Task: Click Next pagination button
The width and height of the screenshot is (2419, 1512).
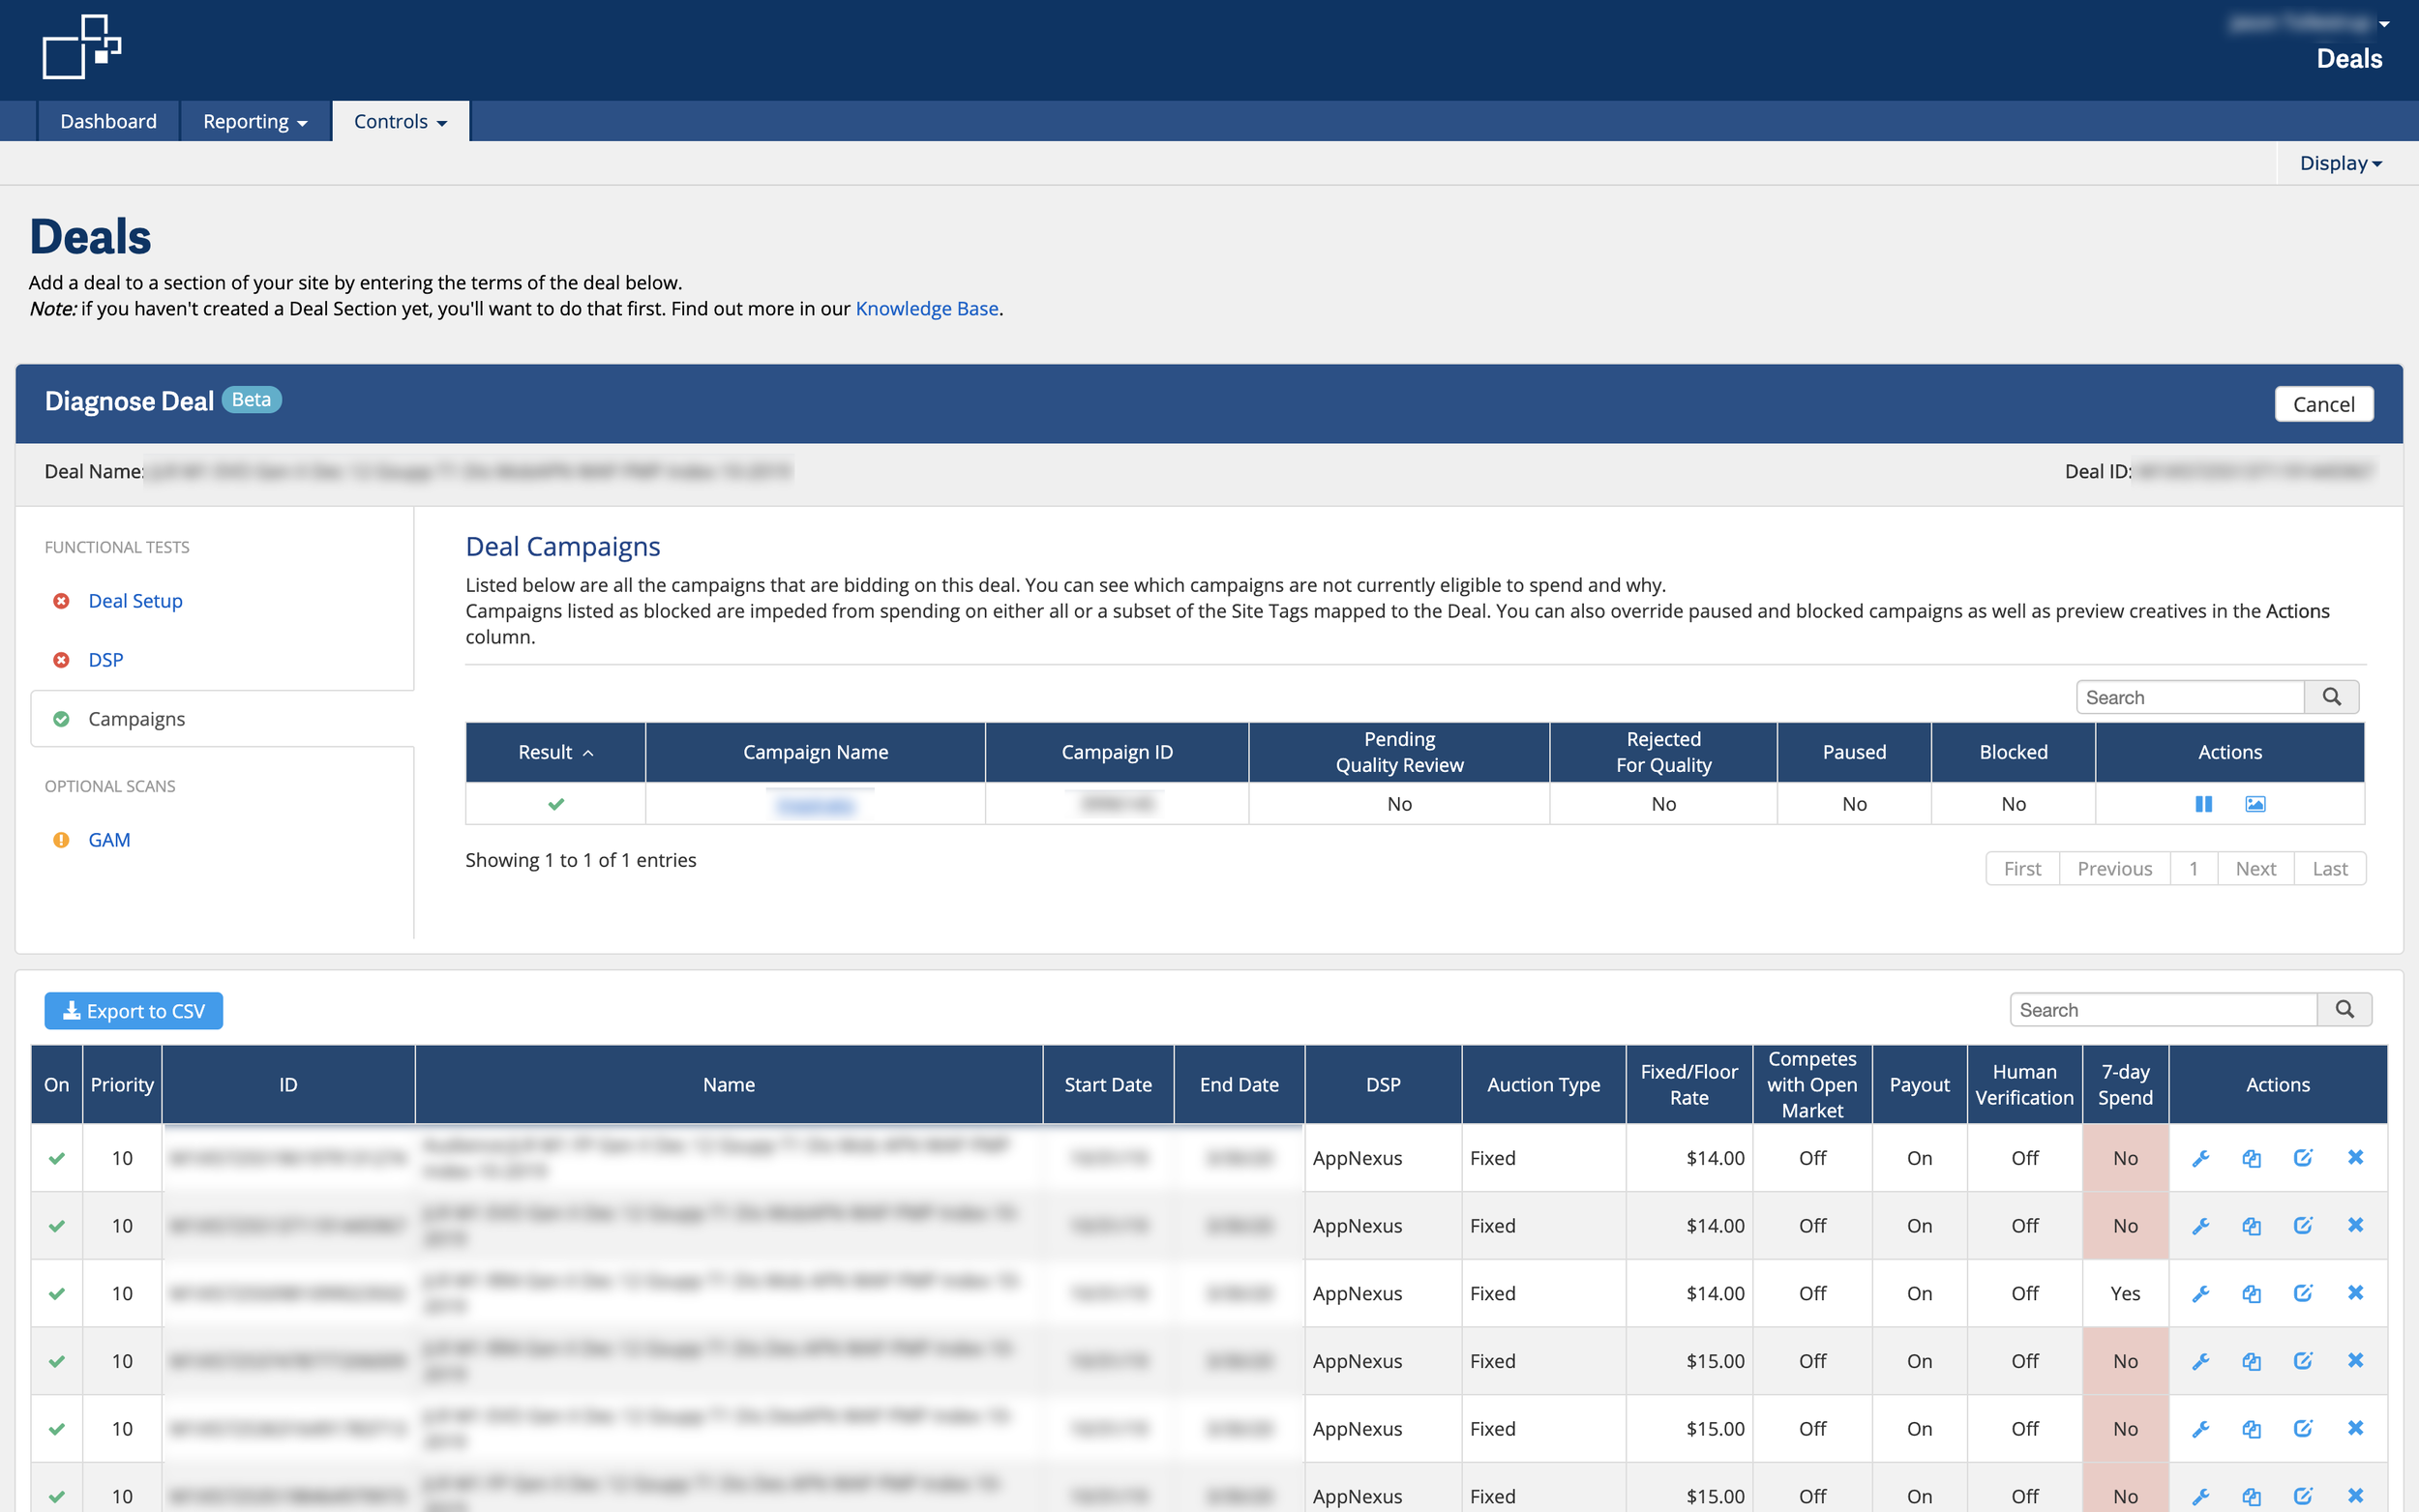Action: pyautogui.click(x=2255, y=869)
